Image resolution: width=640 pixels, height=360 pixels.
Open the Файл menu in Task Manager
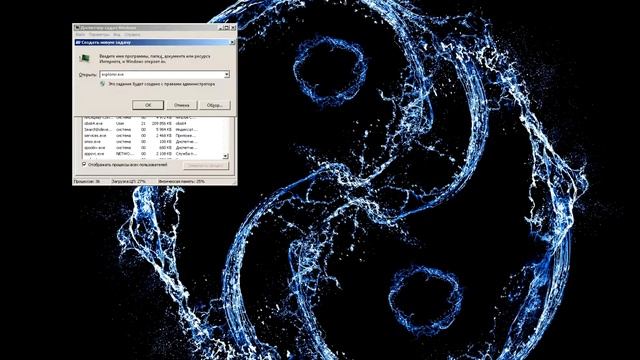80,35
